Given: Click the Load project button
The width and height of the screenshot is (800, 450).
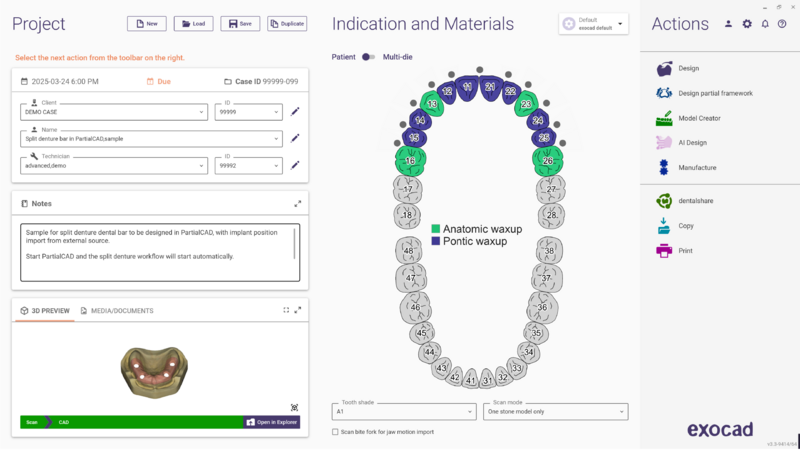Looking at the screenshot, I should [x=193, y=24].
